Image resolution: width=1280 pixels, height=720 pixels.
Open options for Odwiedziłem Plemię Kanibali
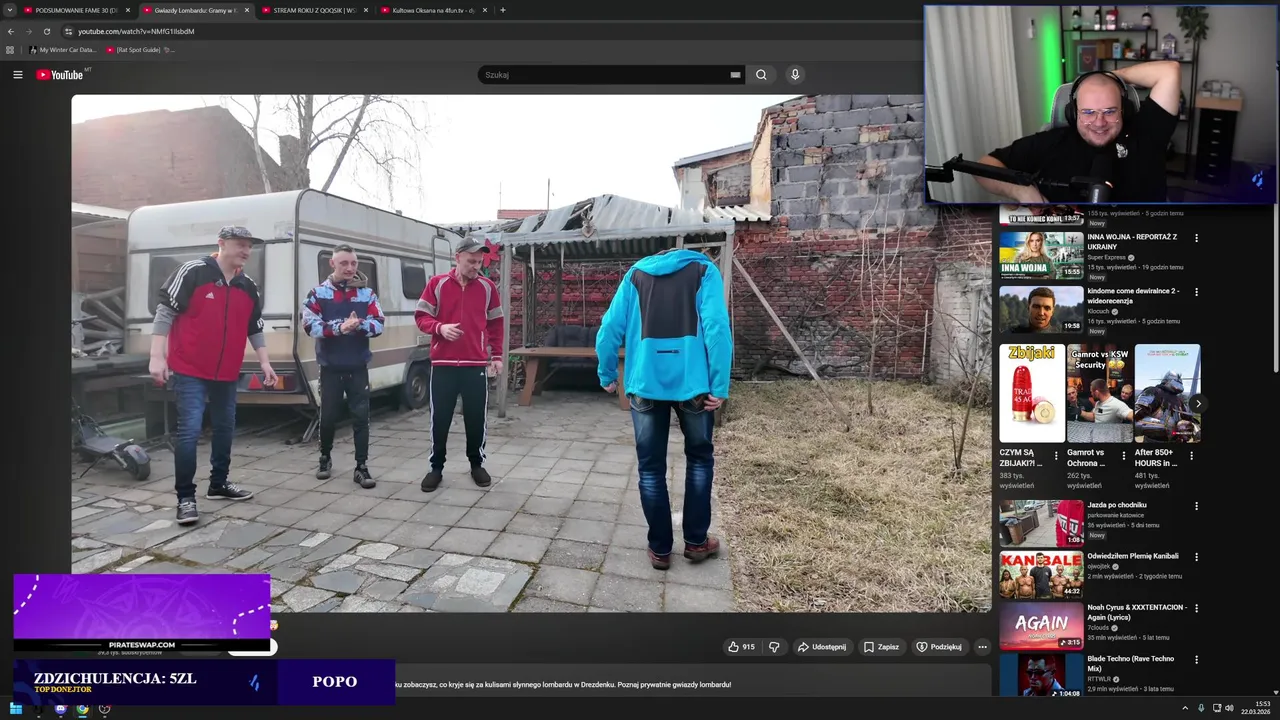(1196, 557)
